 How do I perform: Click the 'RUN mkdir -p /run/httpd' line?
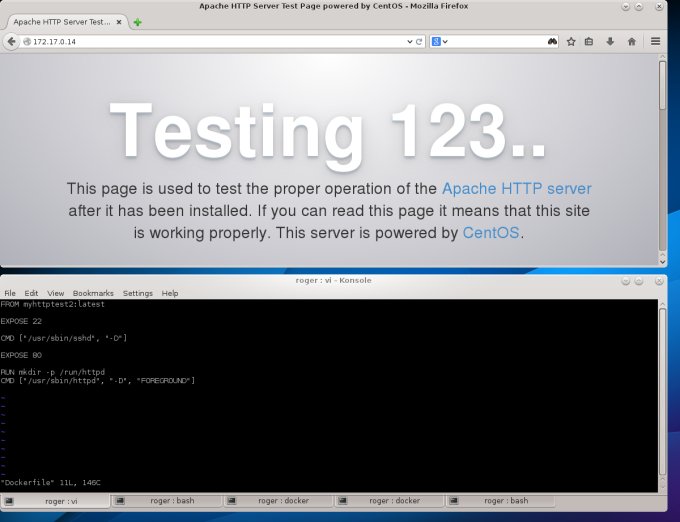tap(52, 372)
